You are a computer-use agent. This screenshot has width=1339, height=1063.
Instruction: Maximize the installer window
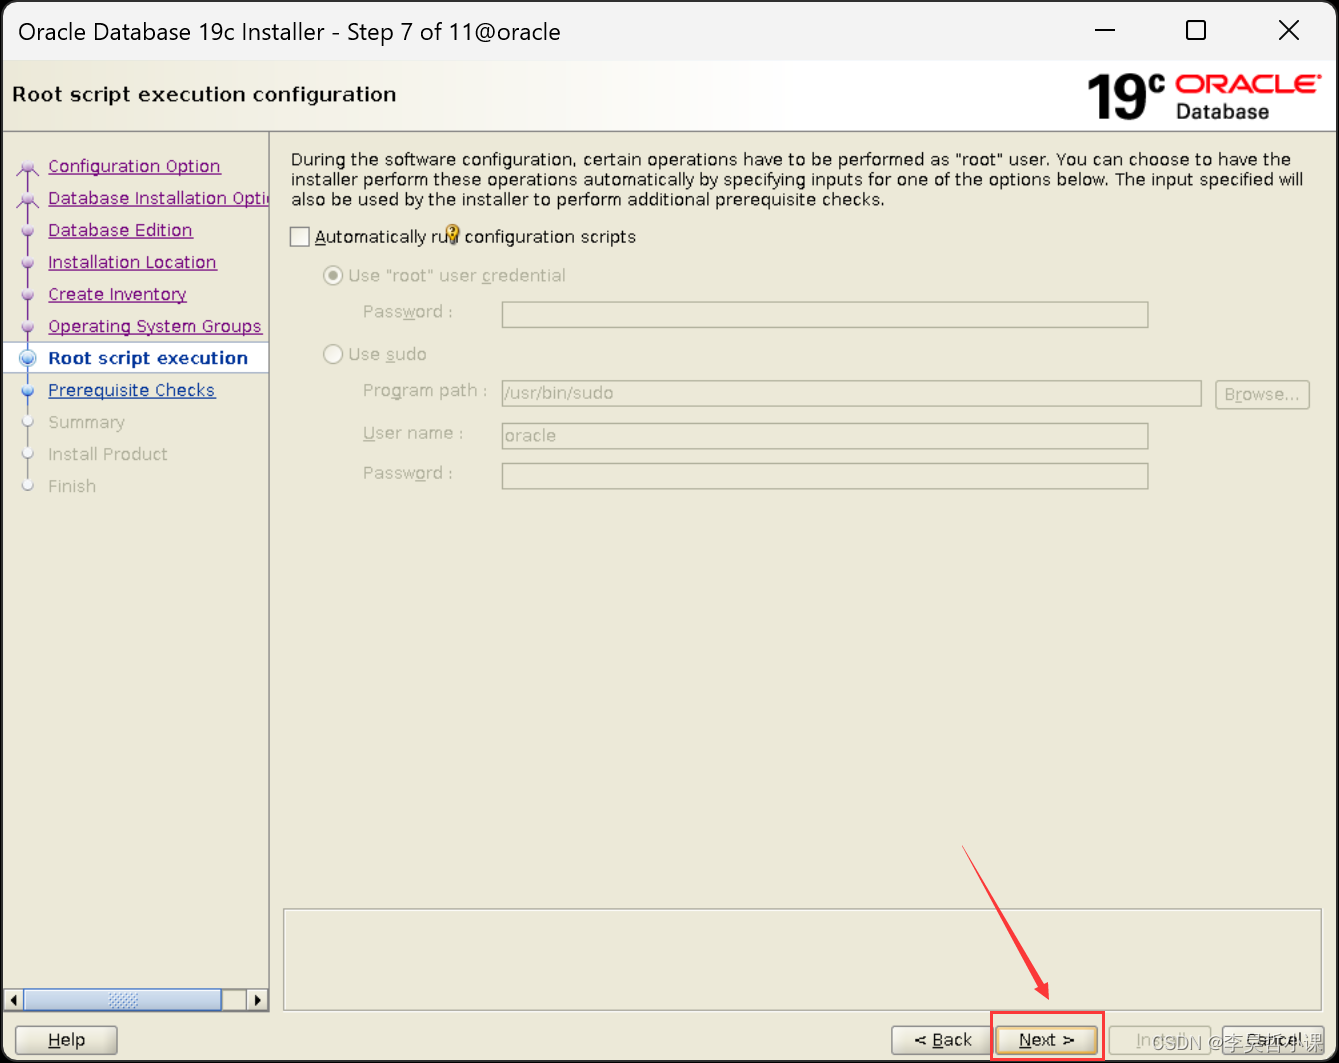(x=1196, y=31)
